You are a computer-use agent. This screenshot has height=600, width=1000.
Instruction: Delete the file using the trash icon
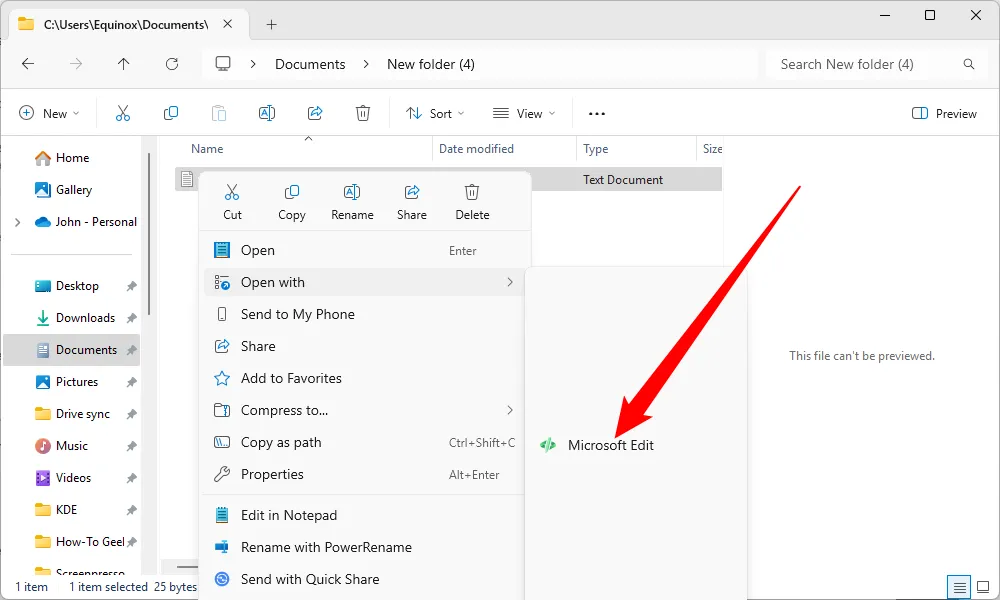pyautogui.click(x=471, y=200)
